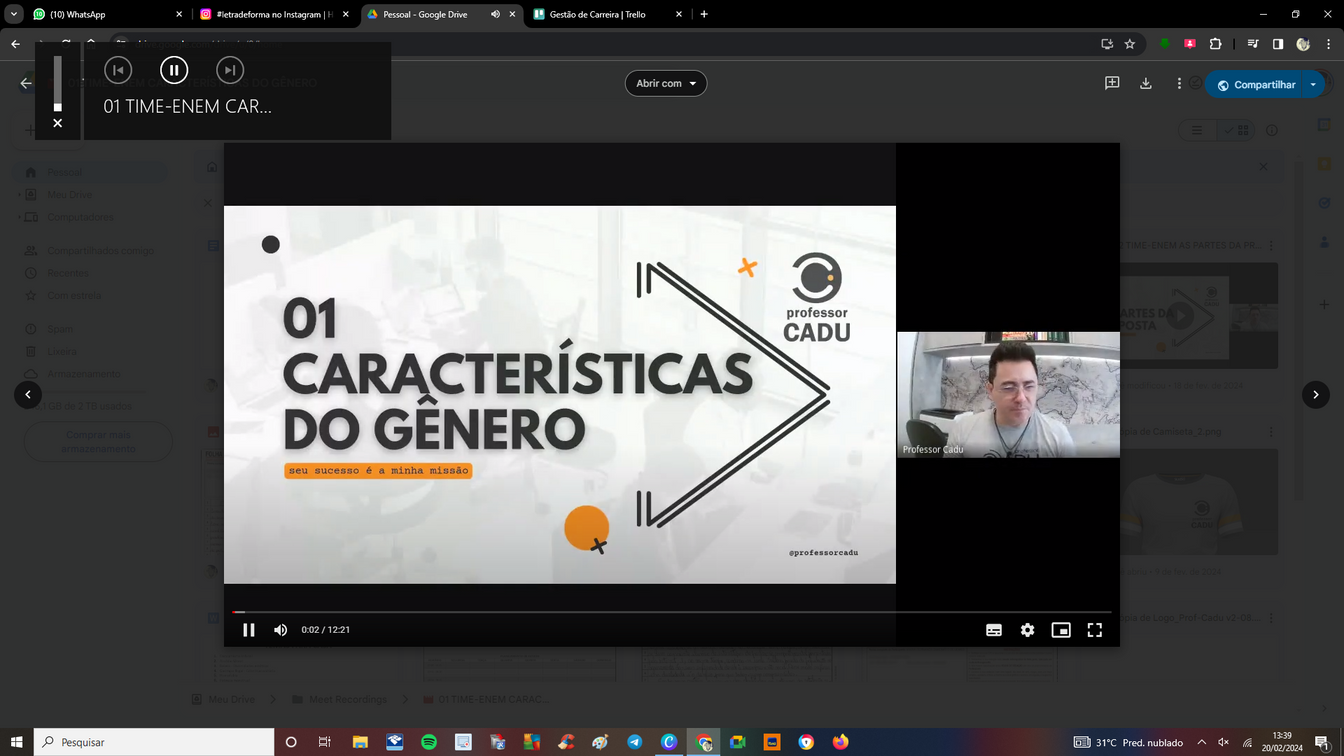Image resolution: width=1344 pixels, height=756 pixels.
Task: Click the Professor Cadu webcam feed
Action: pos(1008,394)
